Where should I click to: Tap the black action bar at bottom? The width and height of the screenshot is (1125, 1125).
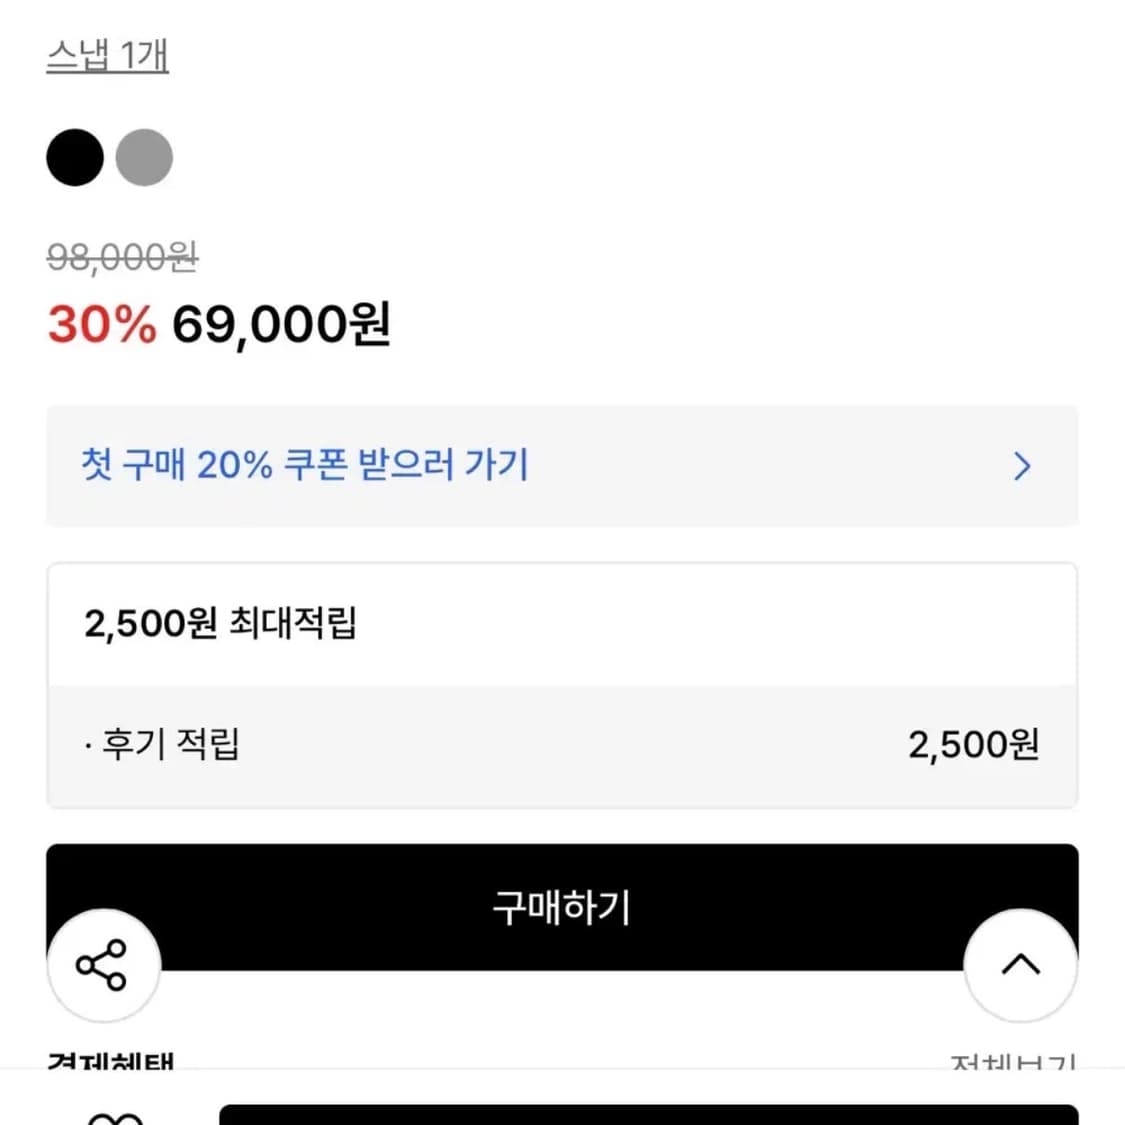(x=560, y=906)
